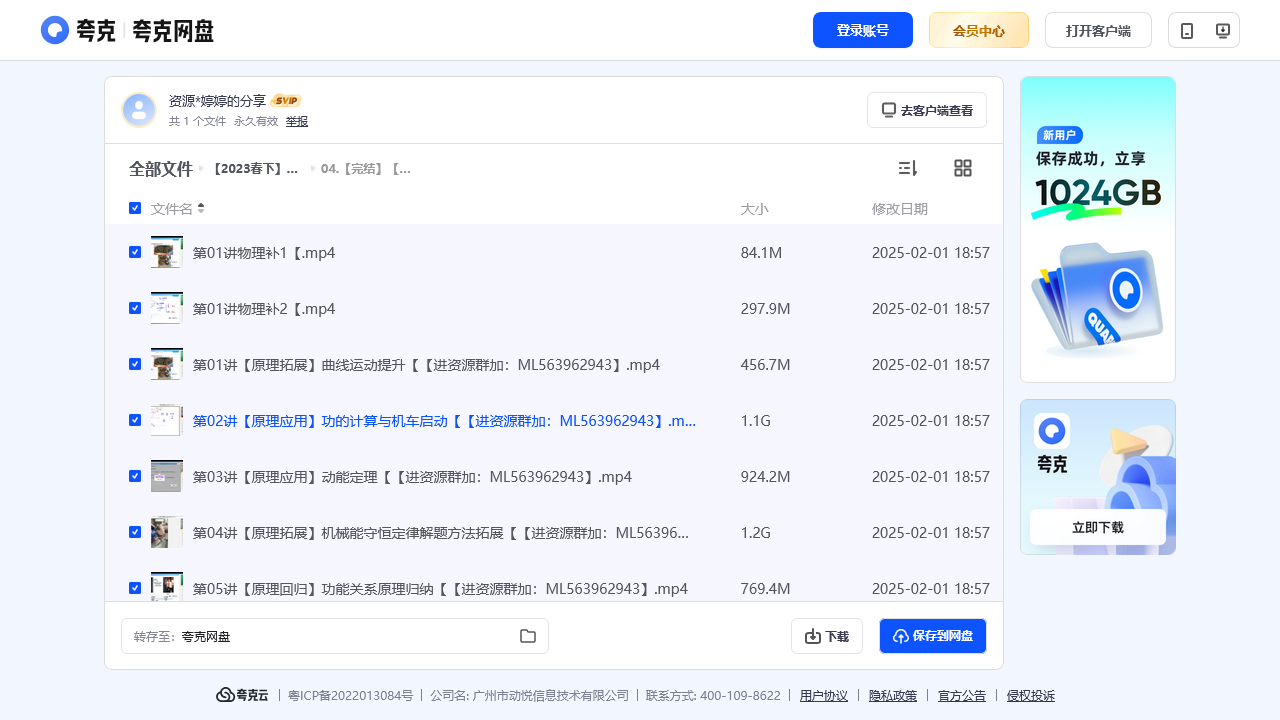Click desktop download icon in header
This screenshot has height=720, width=1280.
tap(1222, 31)
